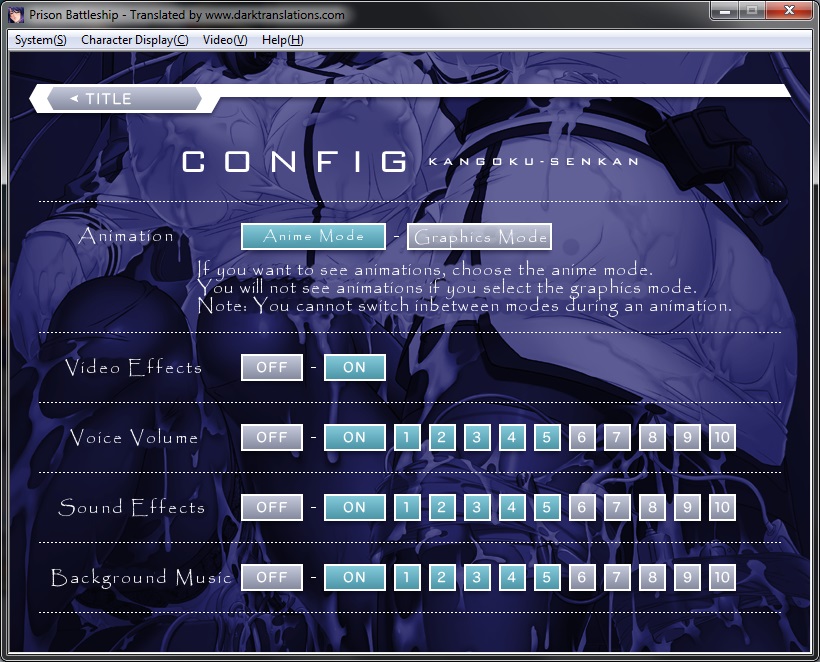Set Voice Volume to level 3
This screenshot has height=662, width=820.
click(x=477, y=437)
